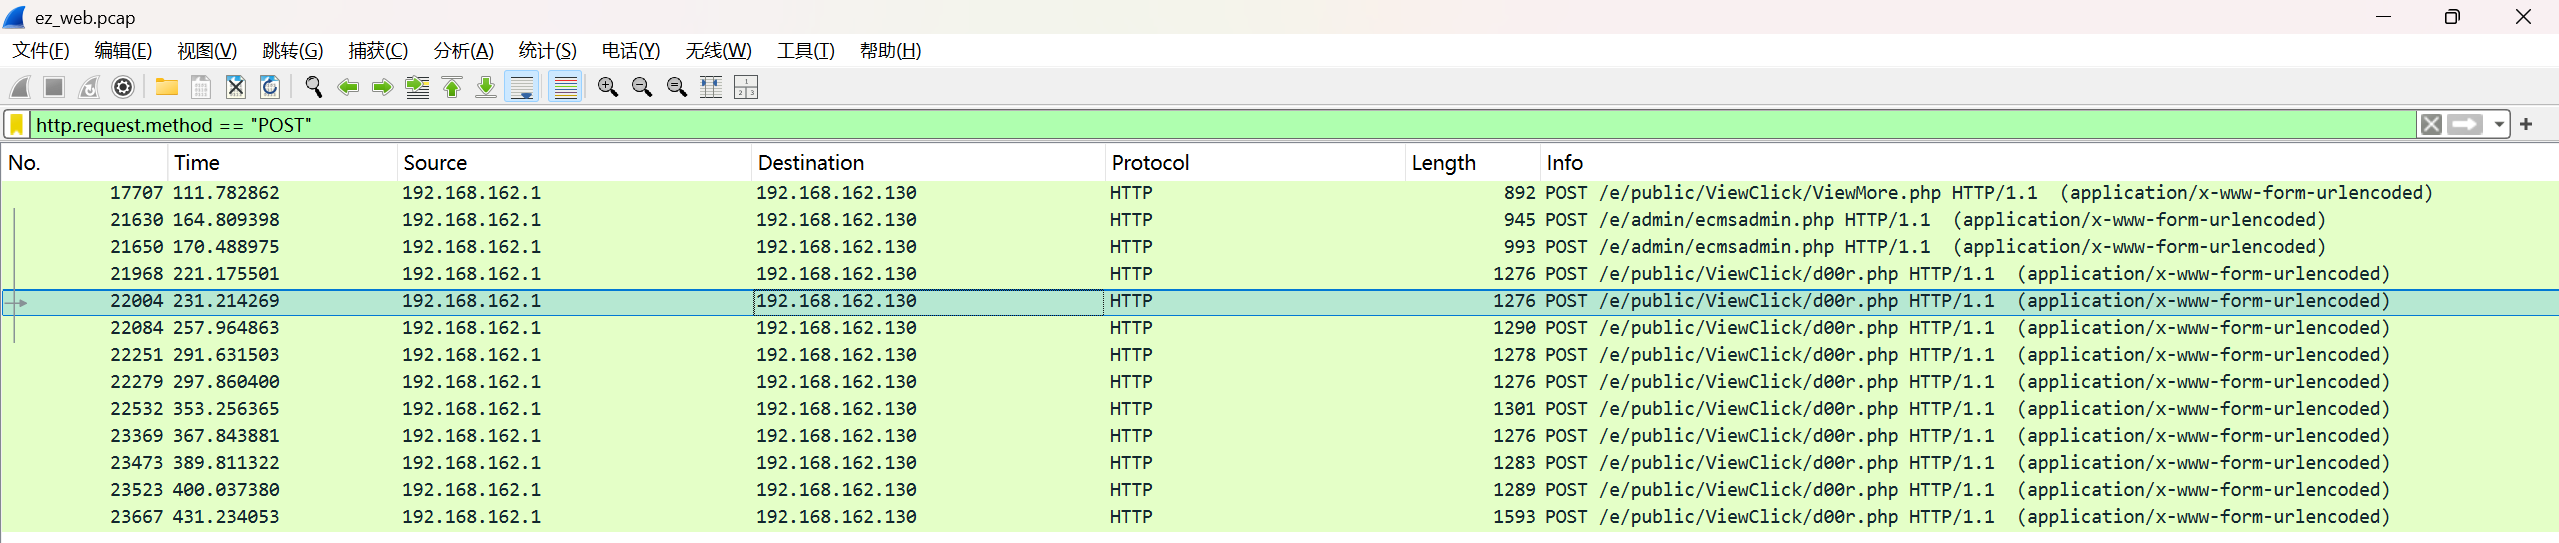Click the close capture file icon

[x=235, y=88]
